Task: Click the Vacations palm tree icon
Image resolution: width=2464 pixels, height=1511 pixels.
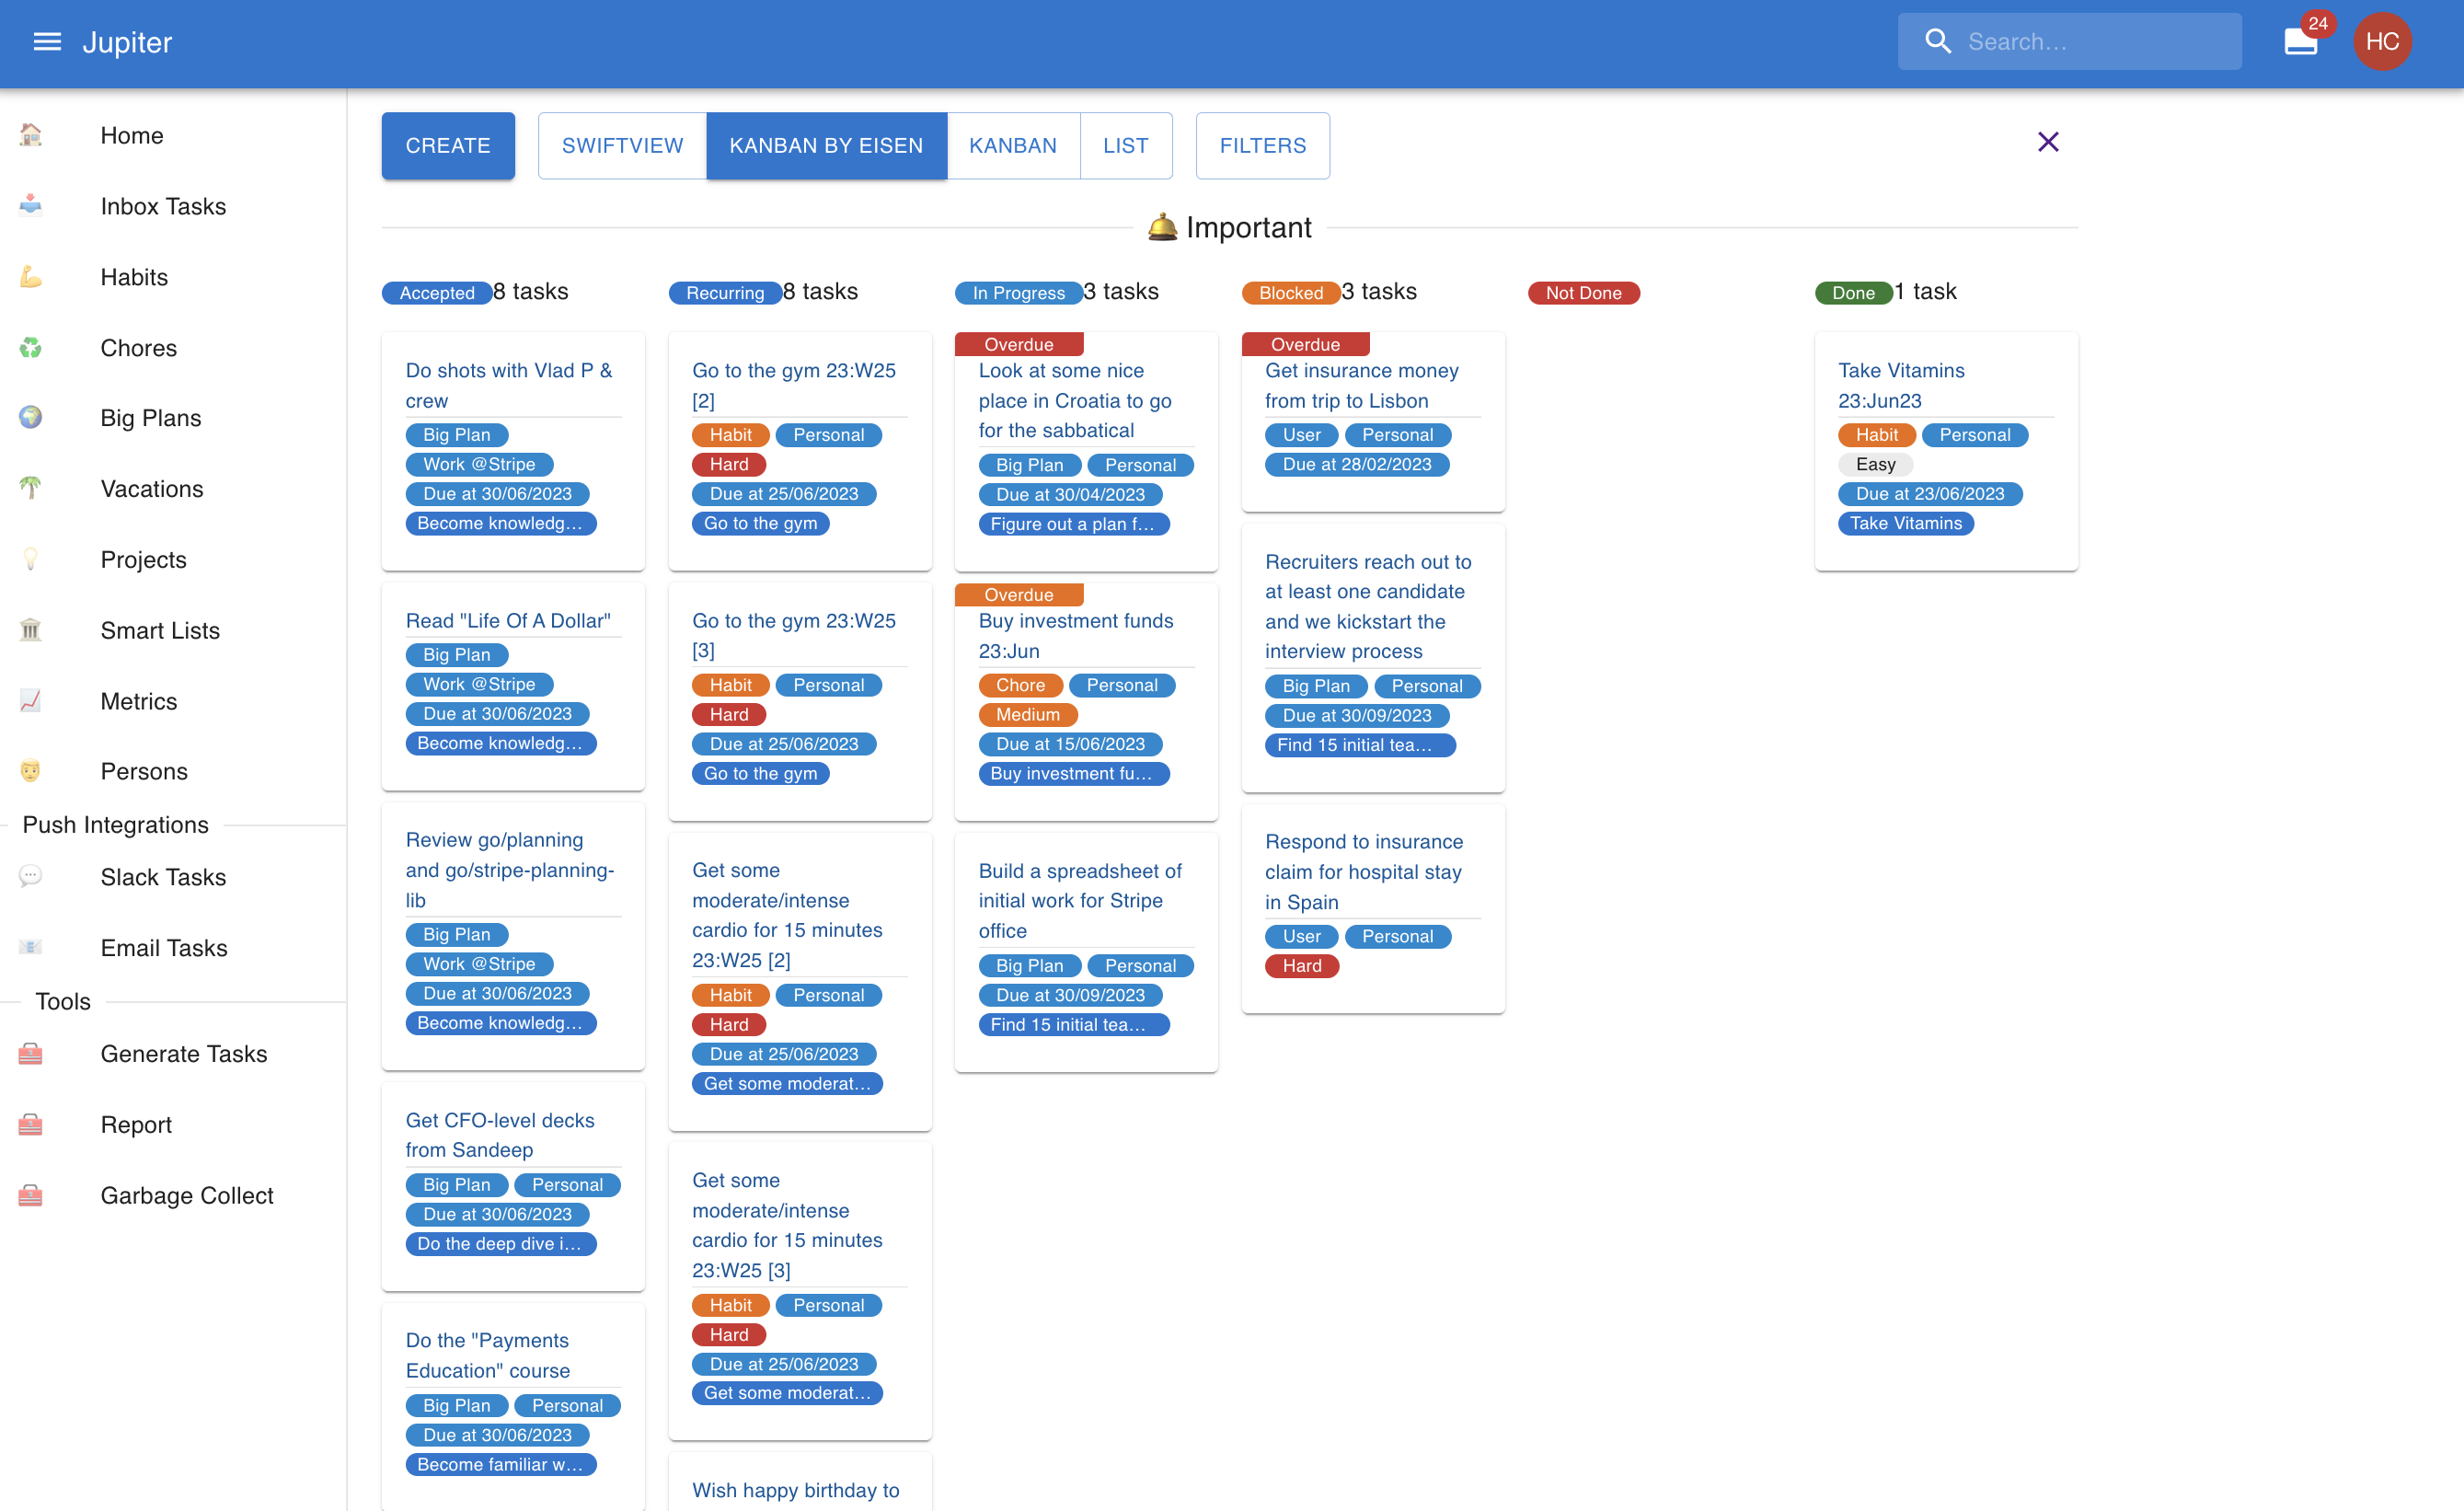Action: [31, 488]
